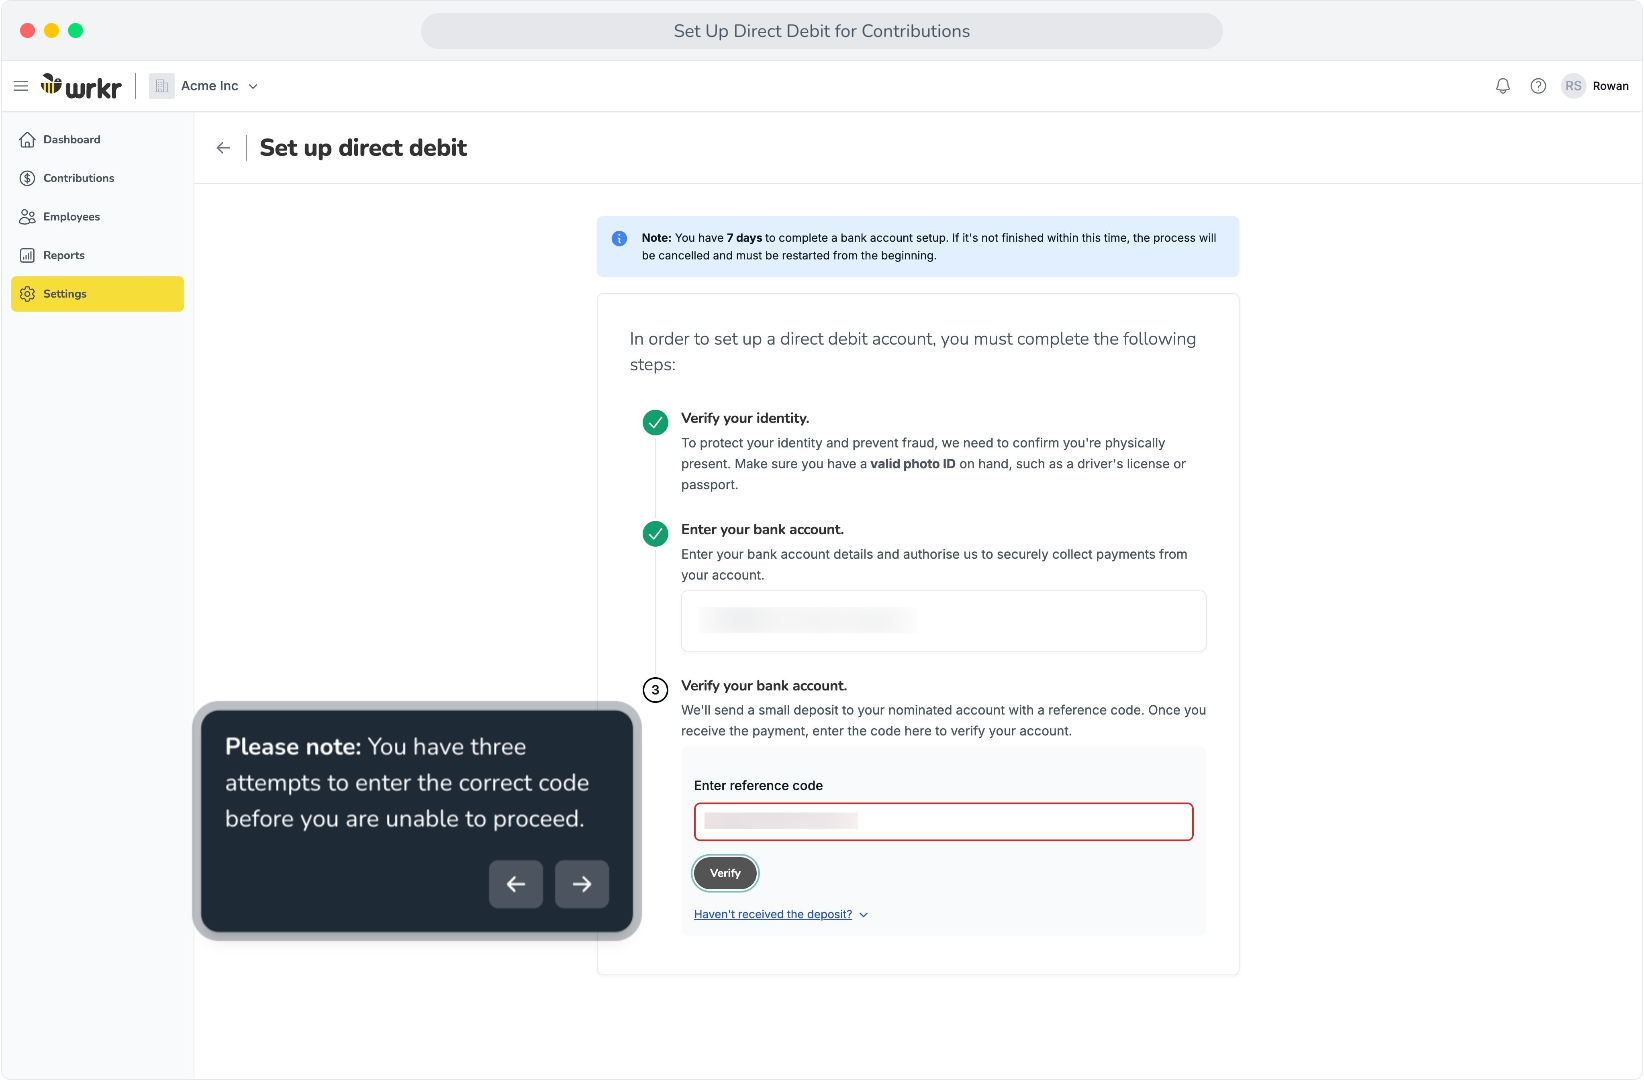Click the previous arrow in the tooltip

tap(516, 884)
